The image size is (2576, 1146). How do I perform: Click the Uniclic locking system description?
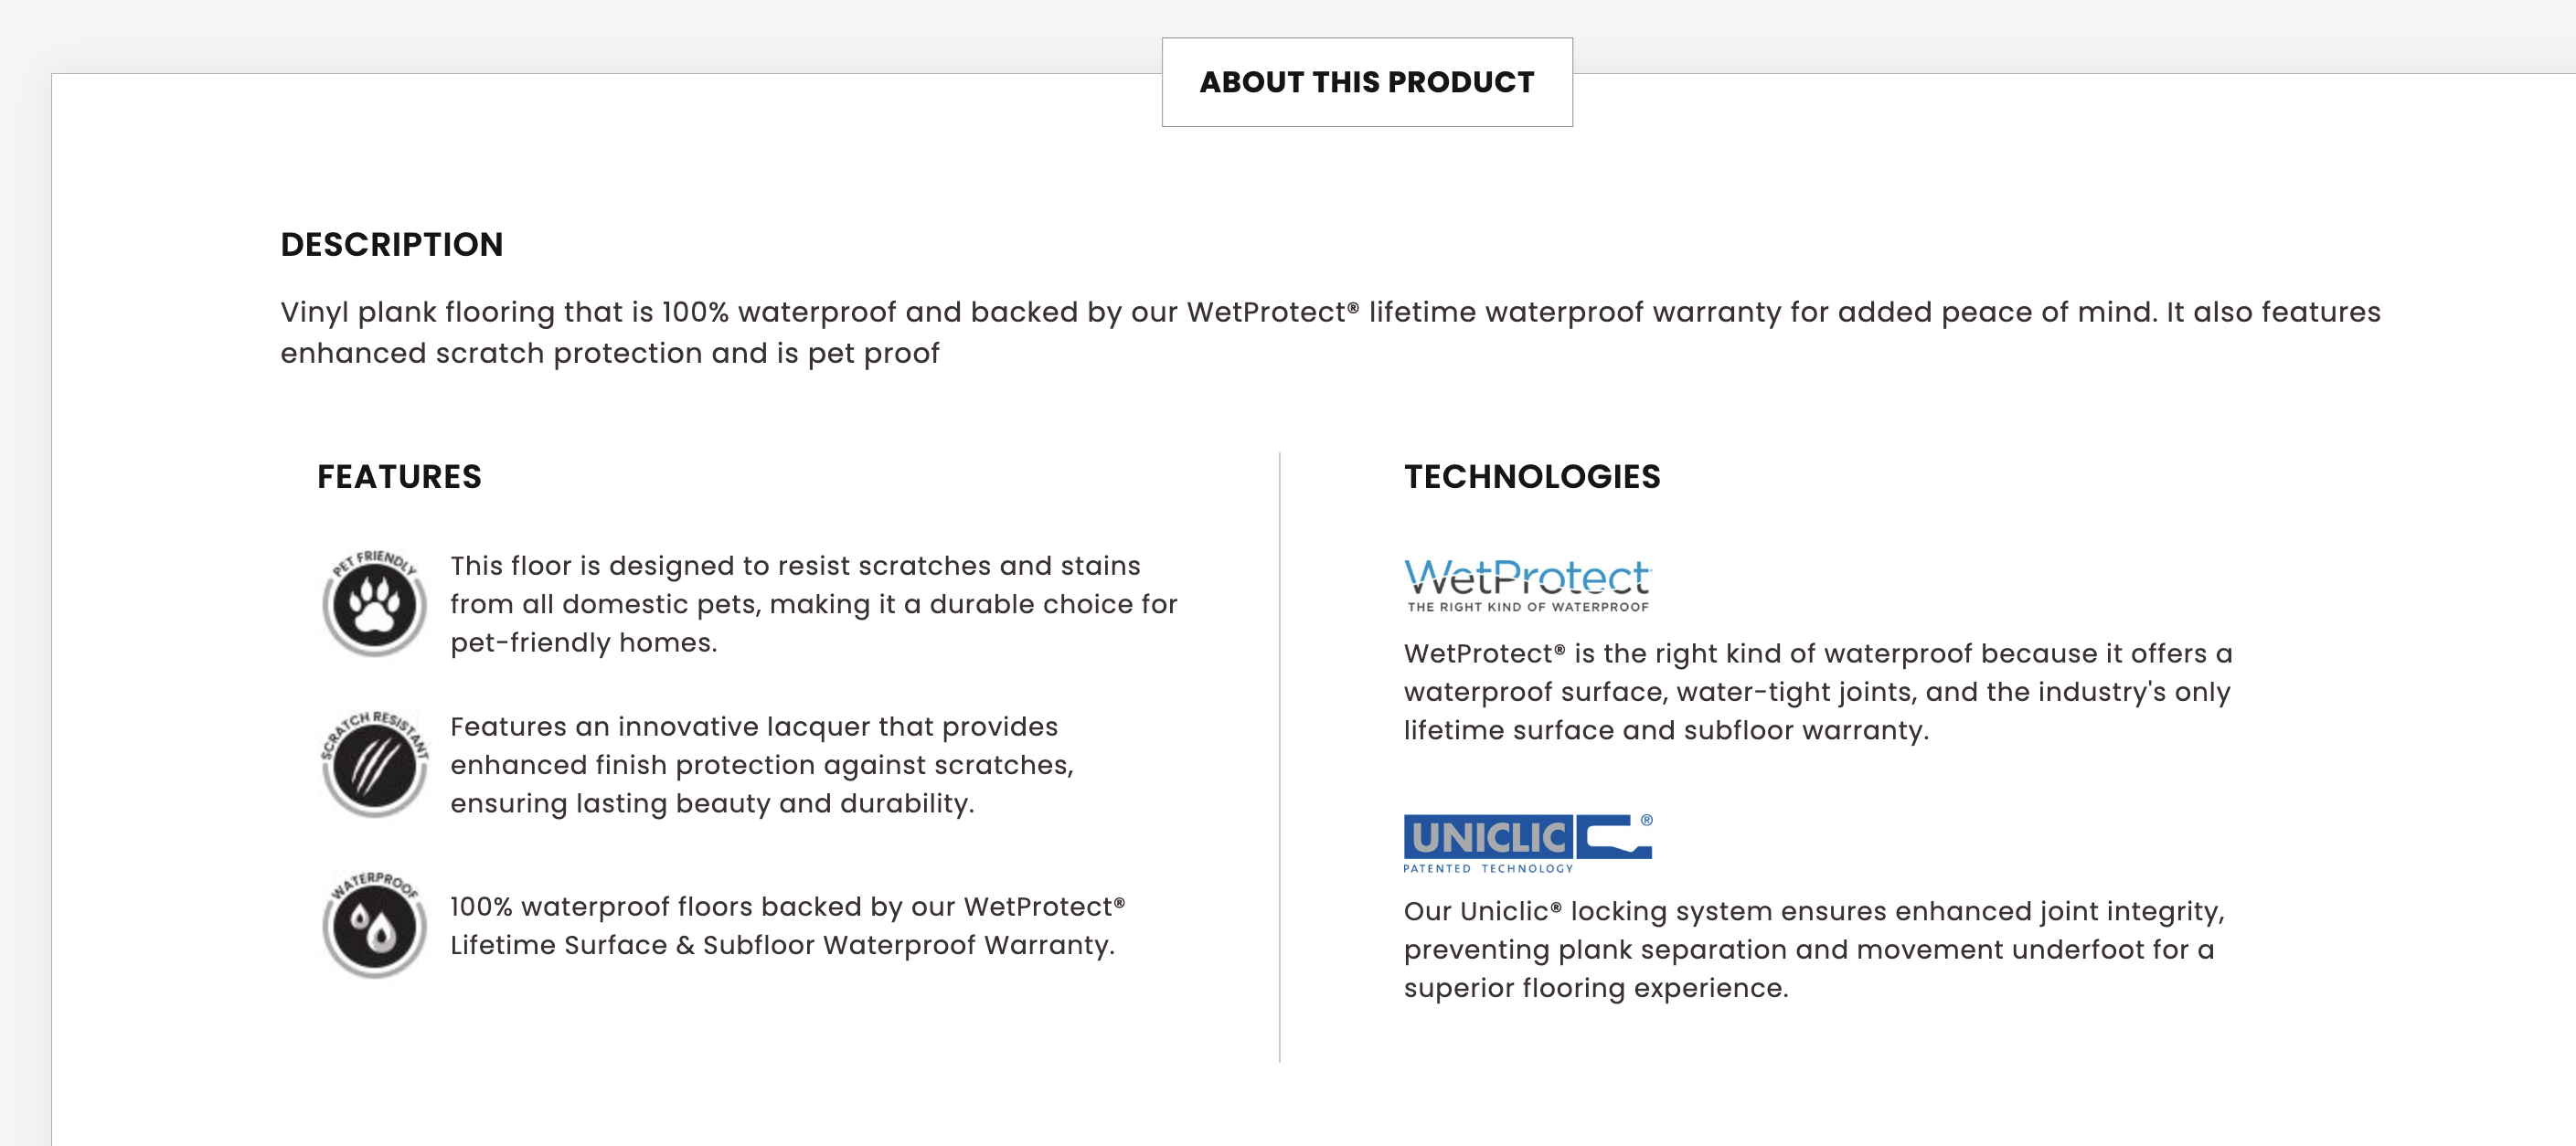(1813, 949)
